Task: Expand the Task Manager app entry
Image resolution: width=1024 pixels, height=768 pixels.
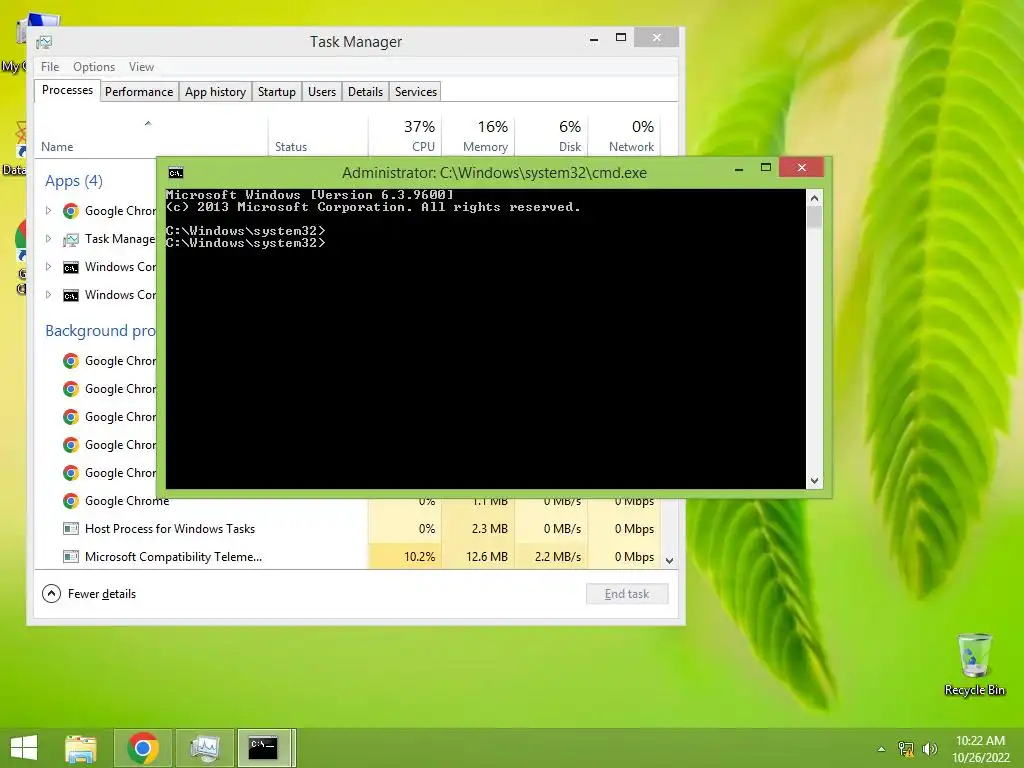Action: (x=48, y=238)
